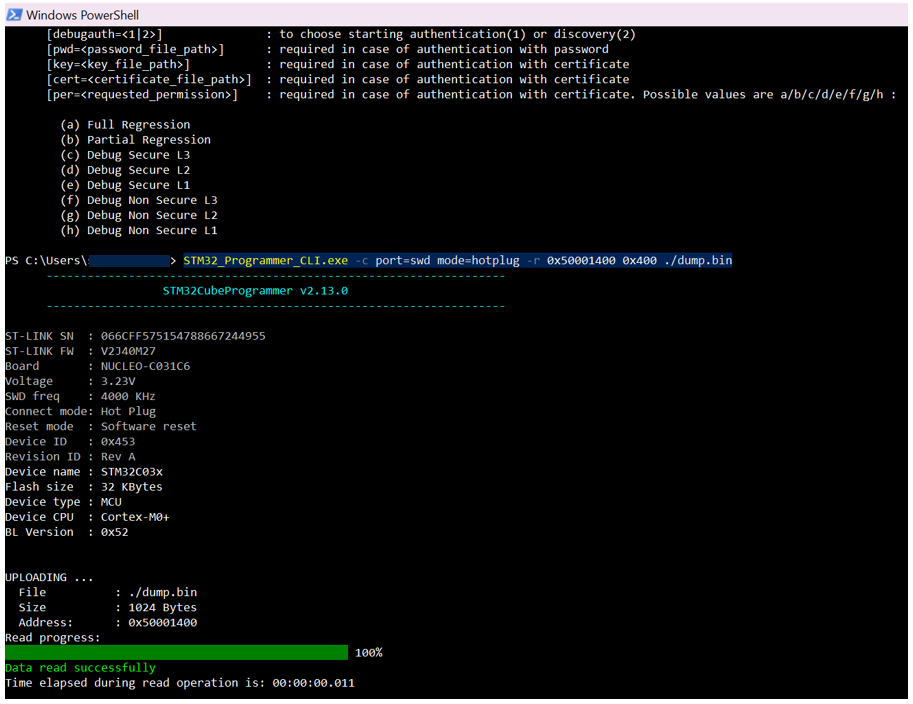Click the Revision ID value "Rev A"
Screen dimensions: 913x704
pyautogui.click(x=118, y=457)
